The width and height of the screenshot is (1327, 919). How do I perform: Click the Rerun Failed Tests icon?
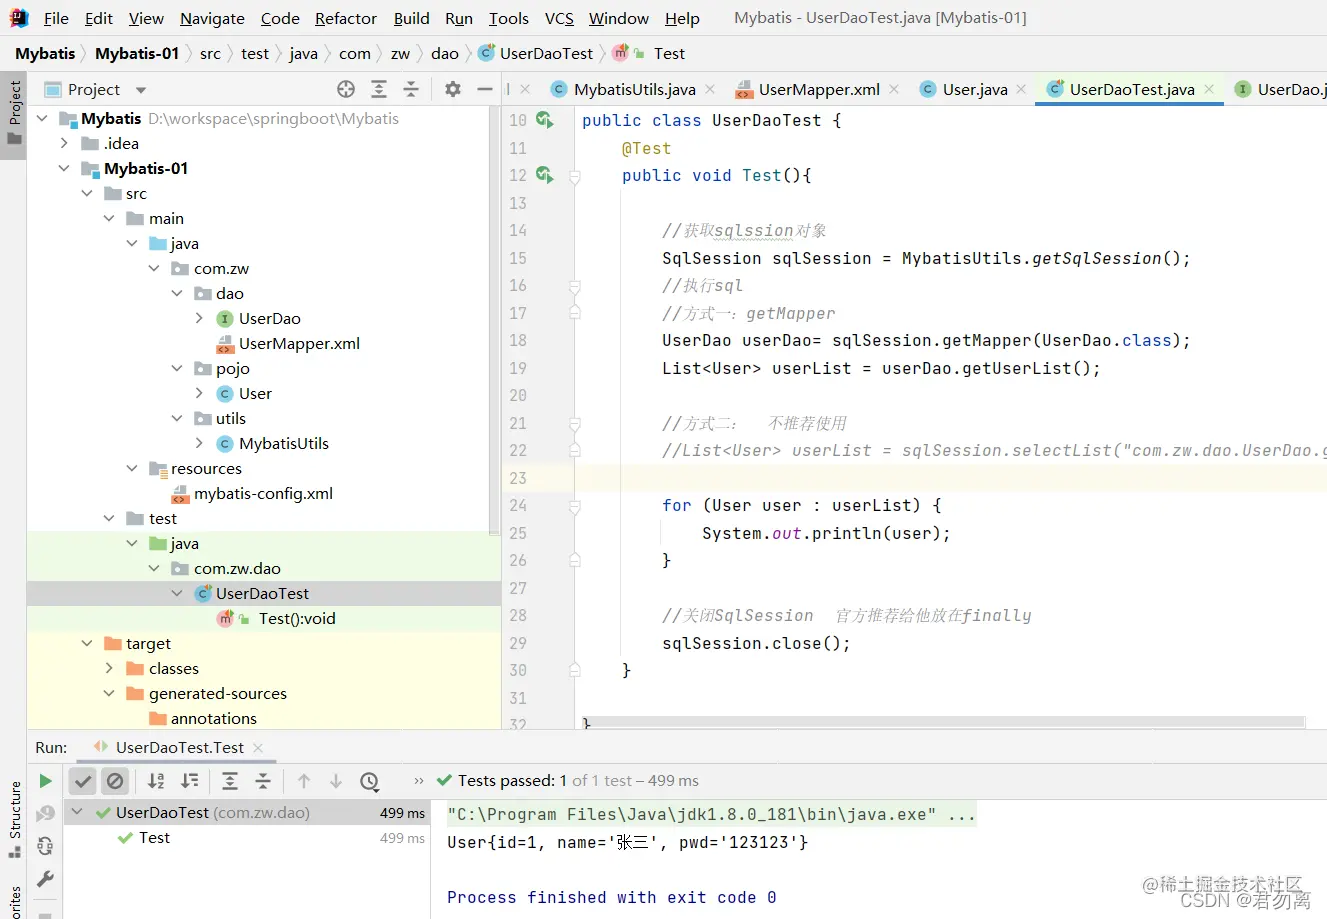[x=45, y=814]
